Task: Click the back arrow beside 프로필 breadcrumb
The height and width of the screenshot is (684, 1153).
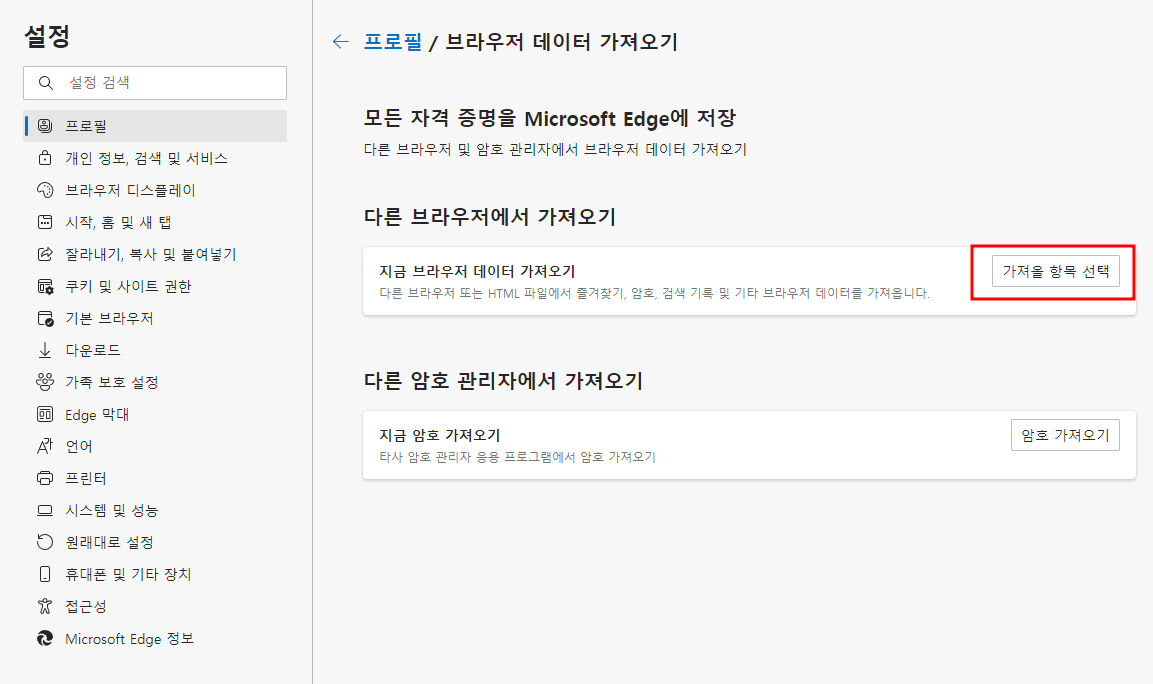Action: 340,42
